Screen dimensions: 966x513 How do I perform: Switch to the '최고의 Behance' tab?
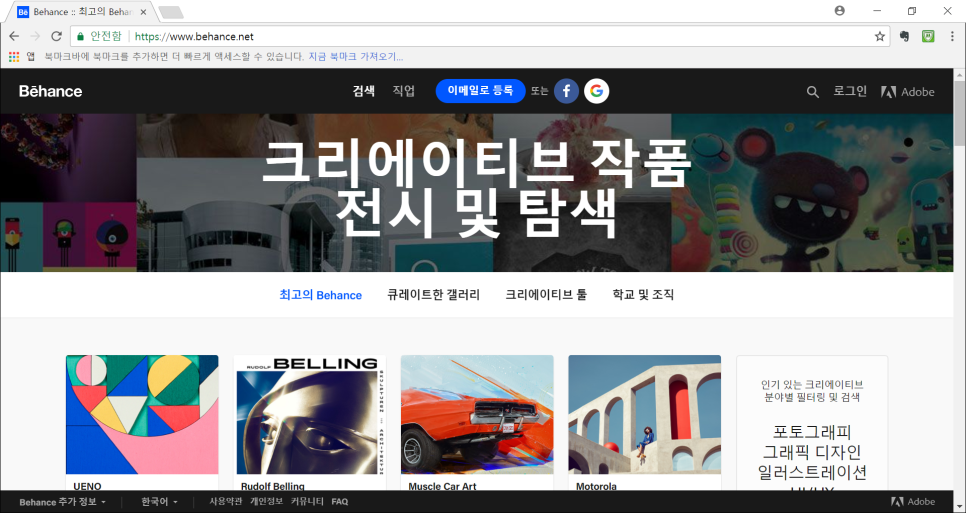pos(320,295)
